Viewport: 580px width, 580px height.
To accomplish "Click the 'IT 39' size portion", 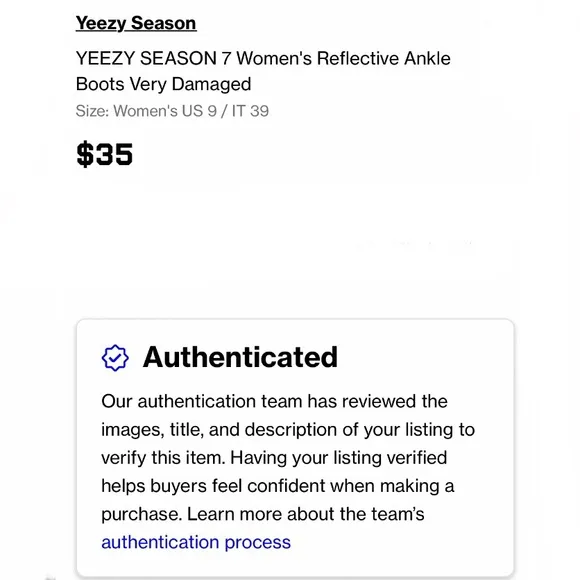I will pos(250,111).
